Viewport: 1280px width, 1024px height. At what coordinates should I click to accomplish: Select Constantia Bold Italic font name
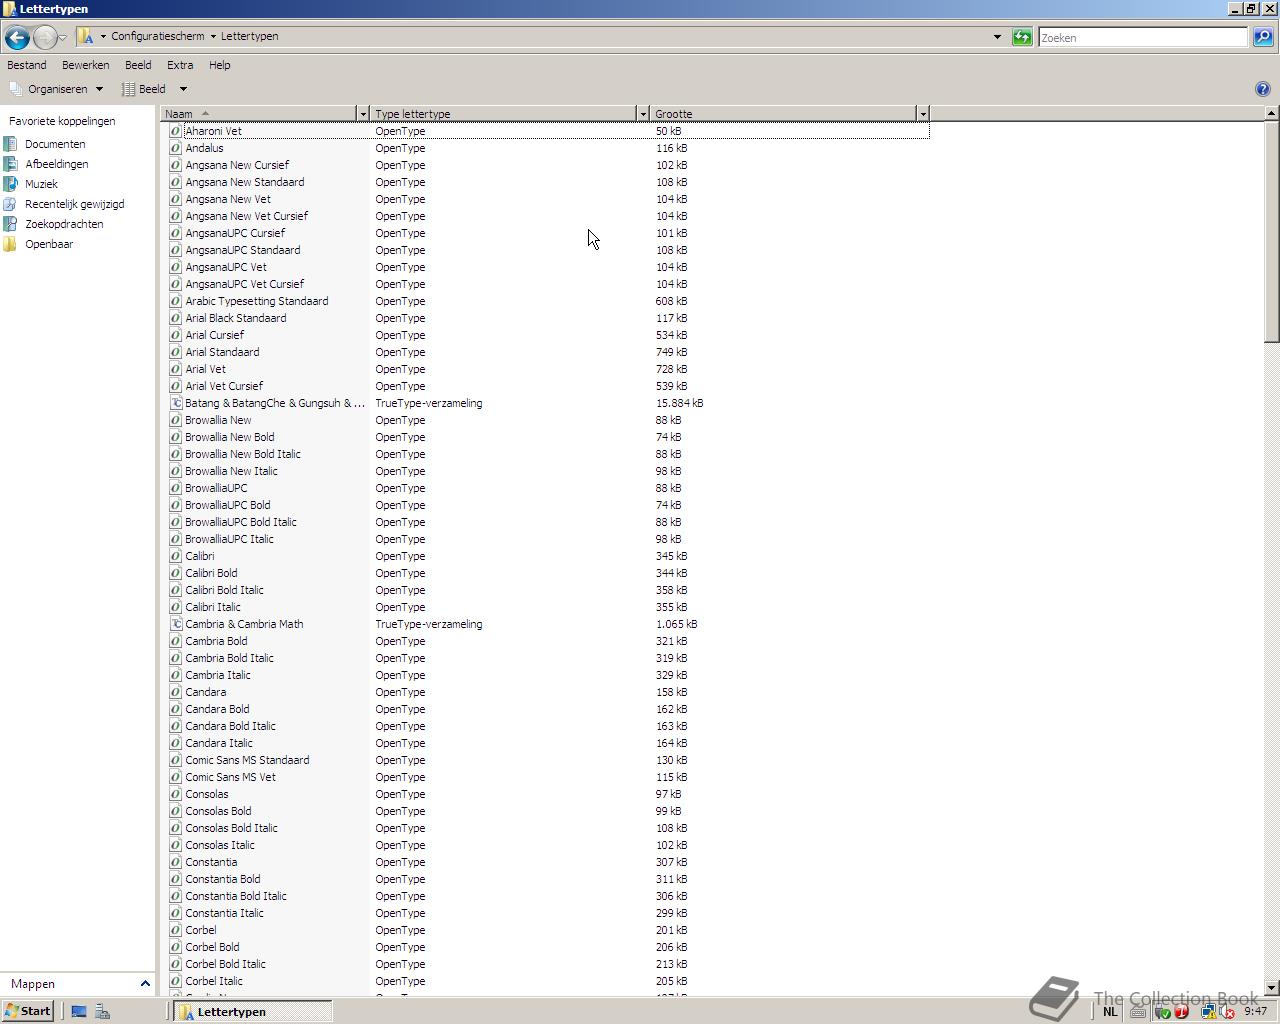click(236, 896)
